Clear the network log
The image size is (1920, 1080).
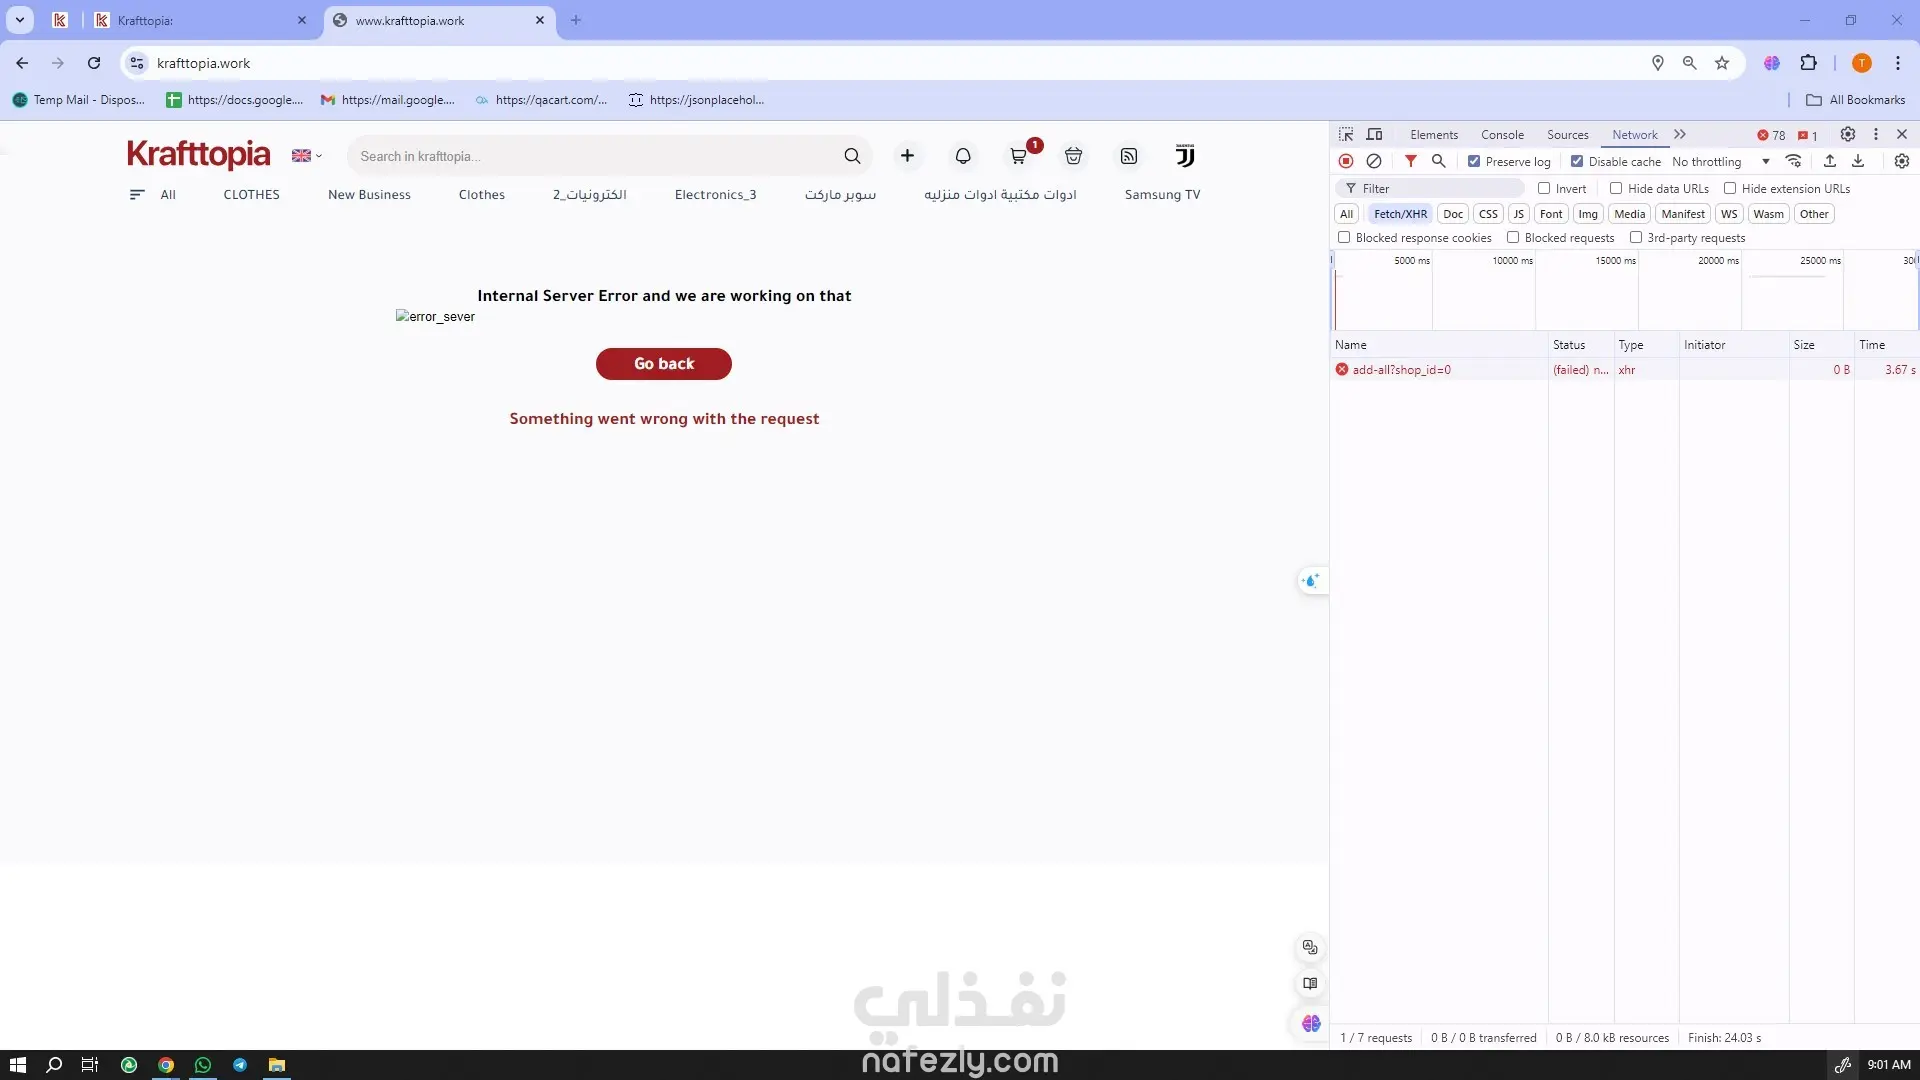click(1374, 161)
